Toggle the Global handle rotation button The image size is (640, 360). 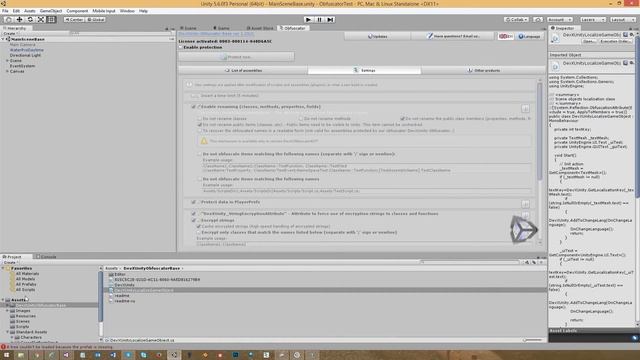click(x=96, y=19)
